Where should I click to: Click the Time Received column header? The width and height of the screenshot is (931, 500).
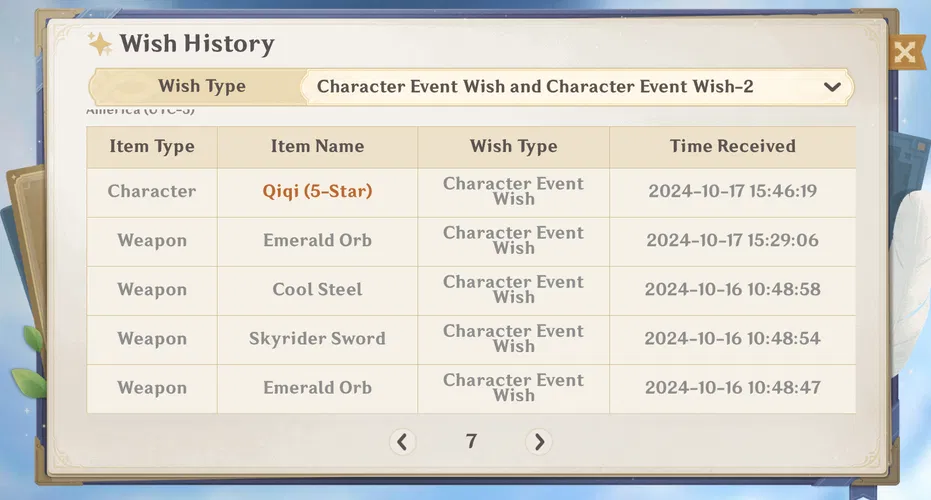[732, 146]
